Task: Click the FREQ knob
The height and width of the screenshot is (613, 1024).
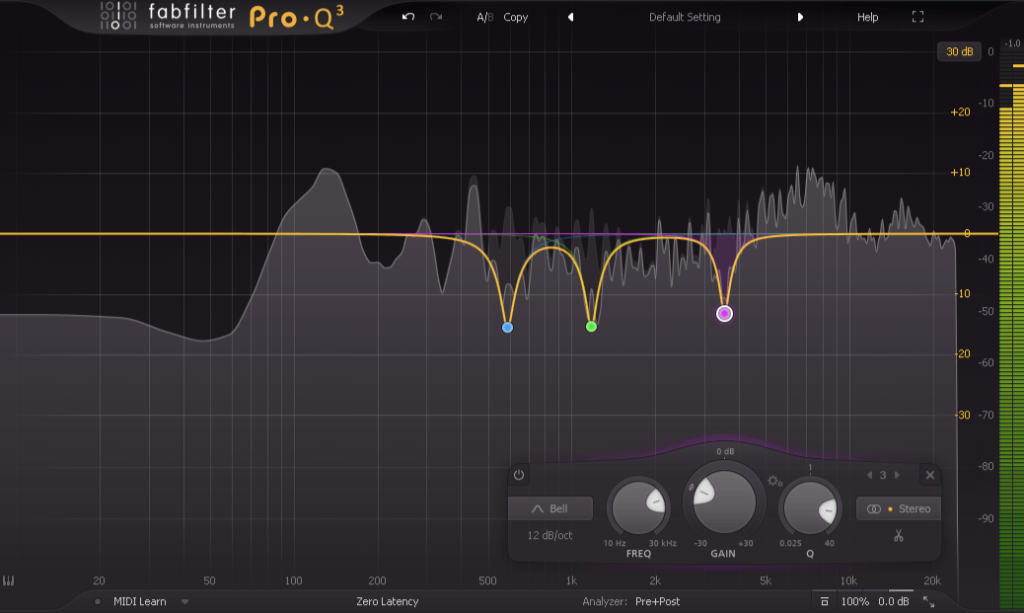Action: coord(639,507)
